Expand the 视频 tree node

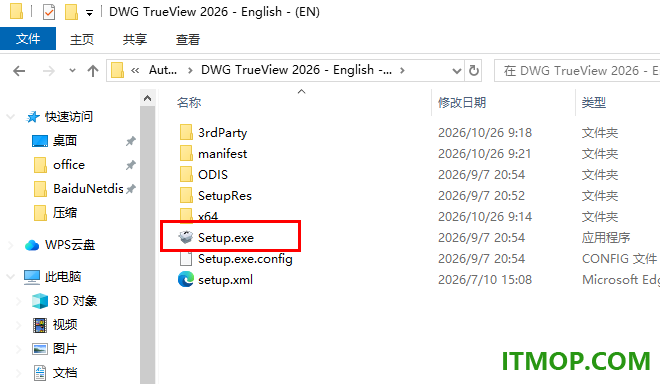[19, 325]
